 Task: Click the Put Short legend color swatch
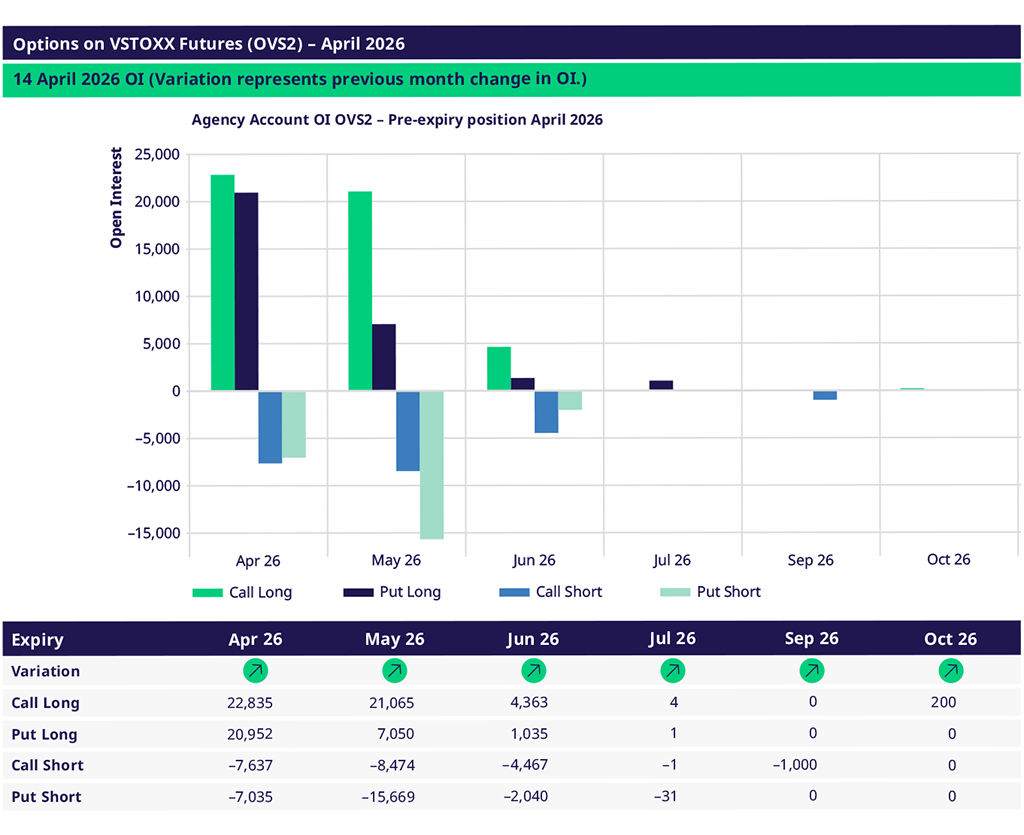tap(675, 592)
